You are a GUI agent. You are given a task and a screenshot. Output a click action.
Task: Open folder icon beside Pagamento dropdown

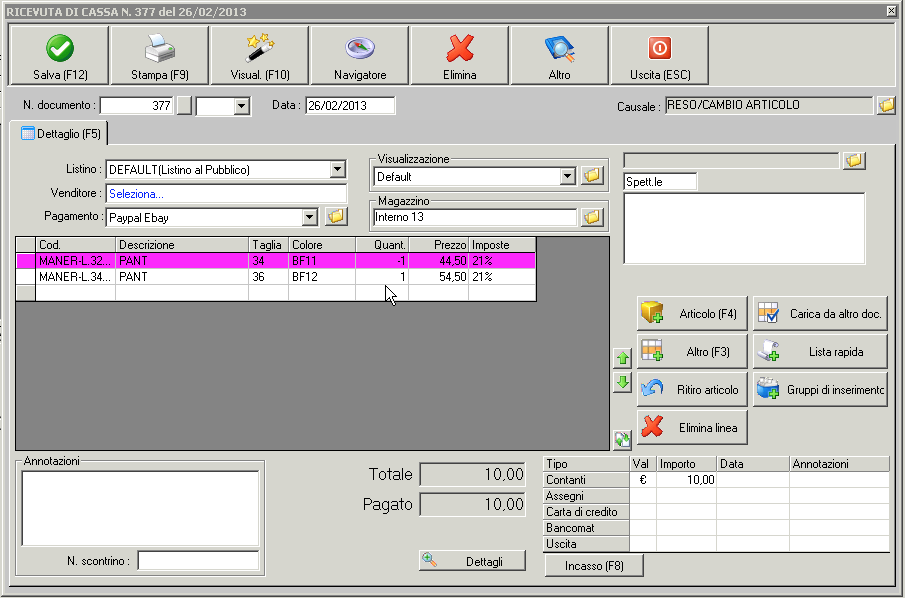(336, 217)
